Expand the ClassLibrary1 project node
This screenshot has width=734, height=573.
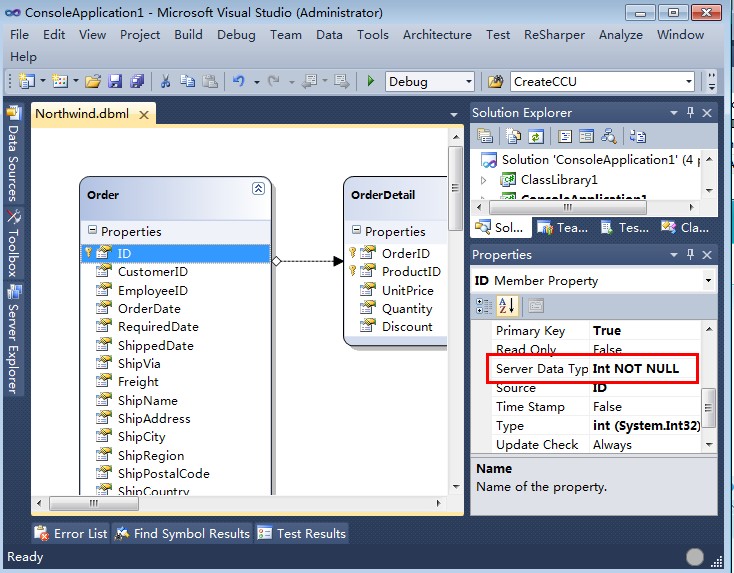point(484,180)
